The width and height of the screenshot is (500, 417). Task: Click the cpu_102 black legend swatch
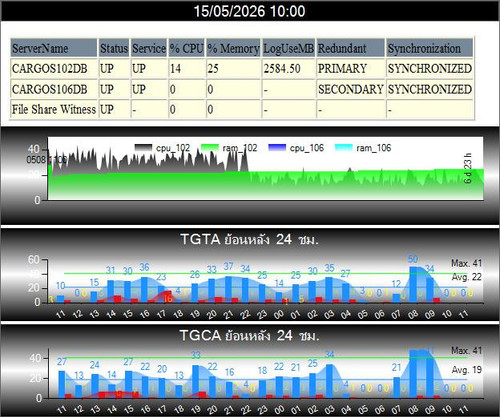coord(143,148)
